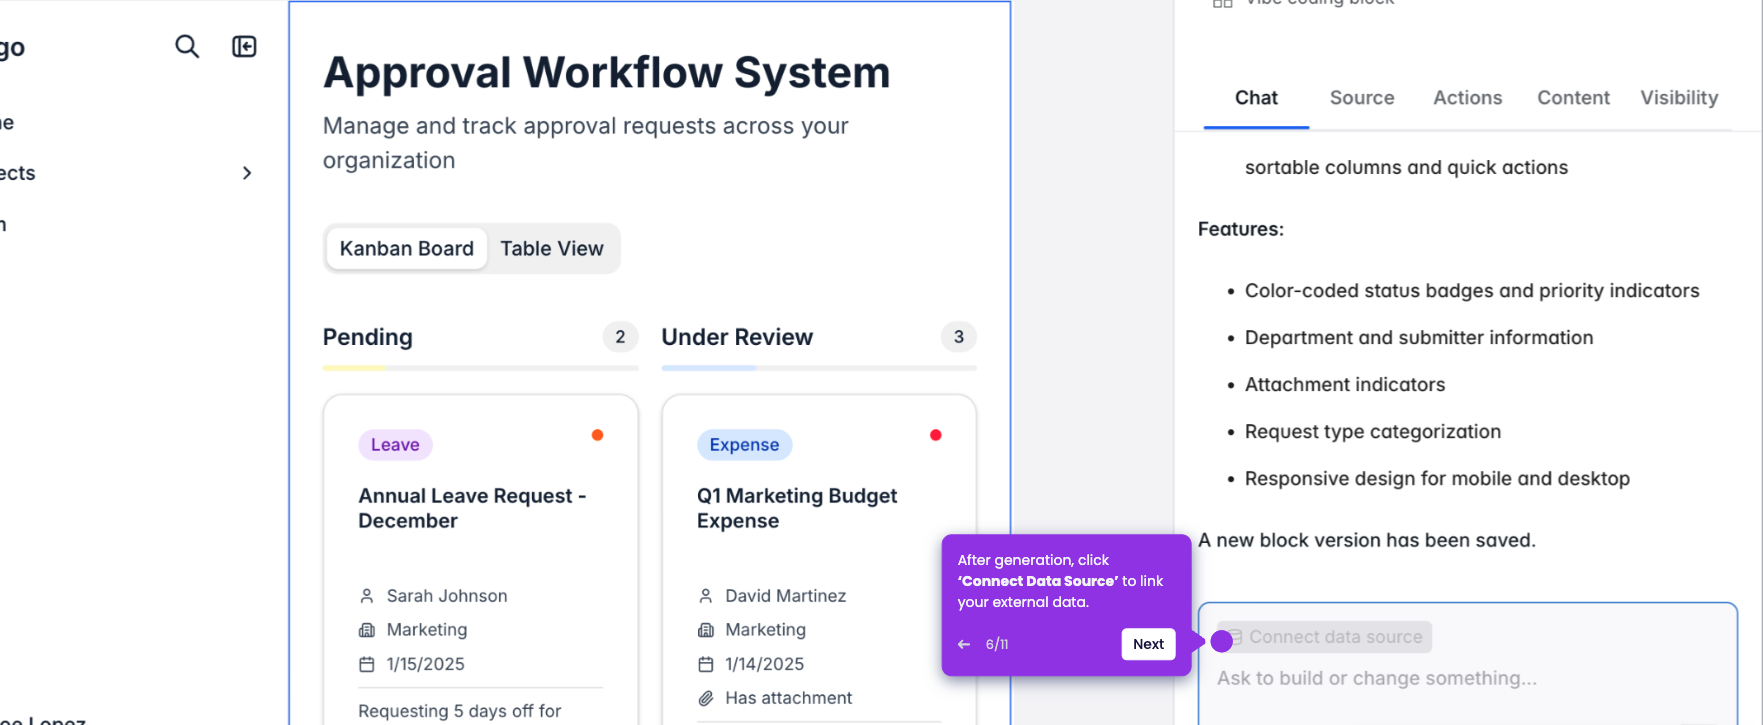
Task: Open search with the magnifier icon
Action: pos(187,47)
